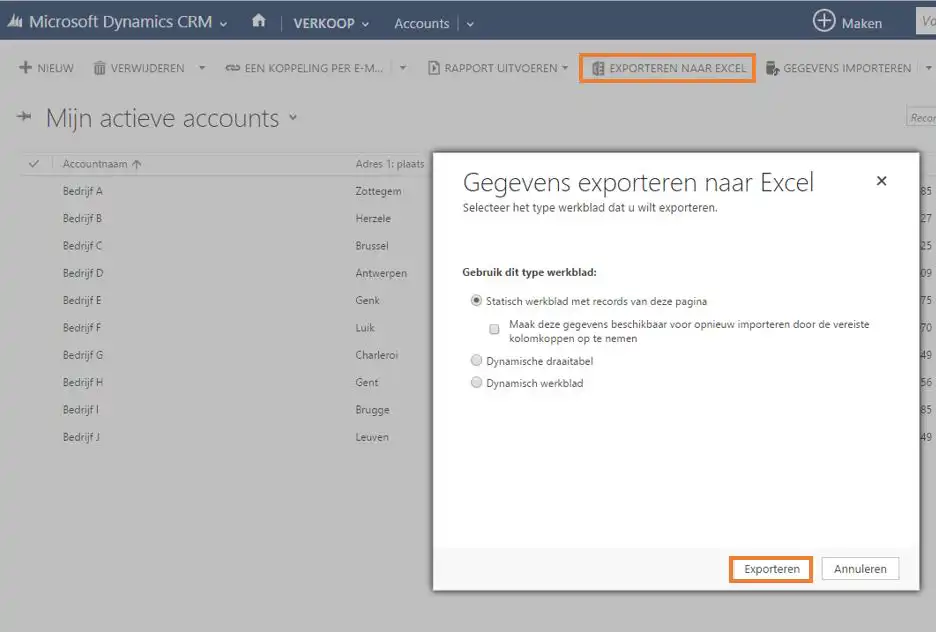Expand the Mijn actieve accounts view selector

[293, 118]
